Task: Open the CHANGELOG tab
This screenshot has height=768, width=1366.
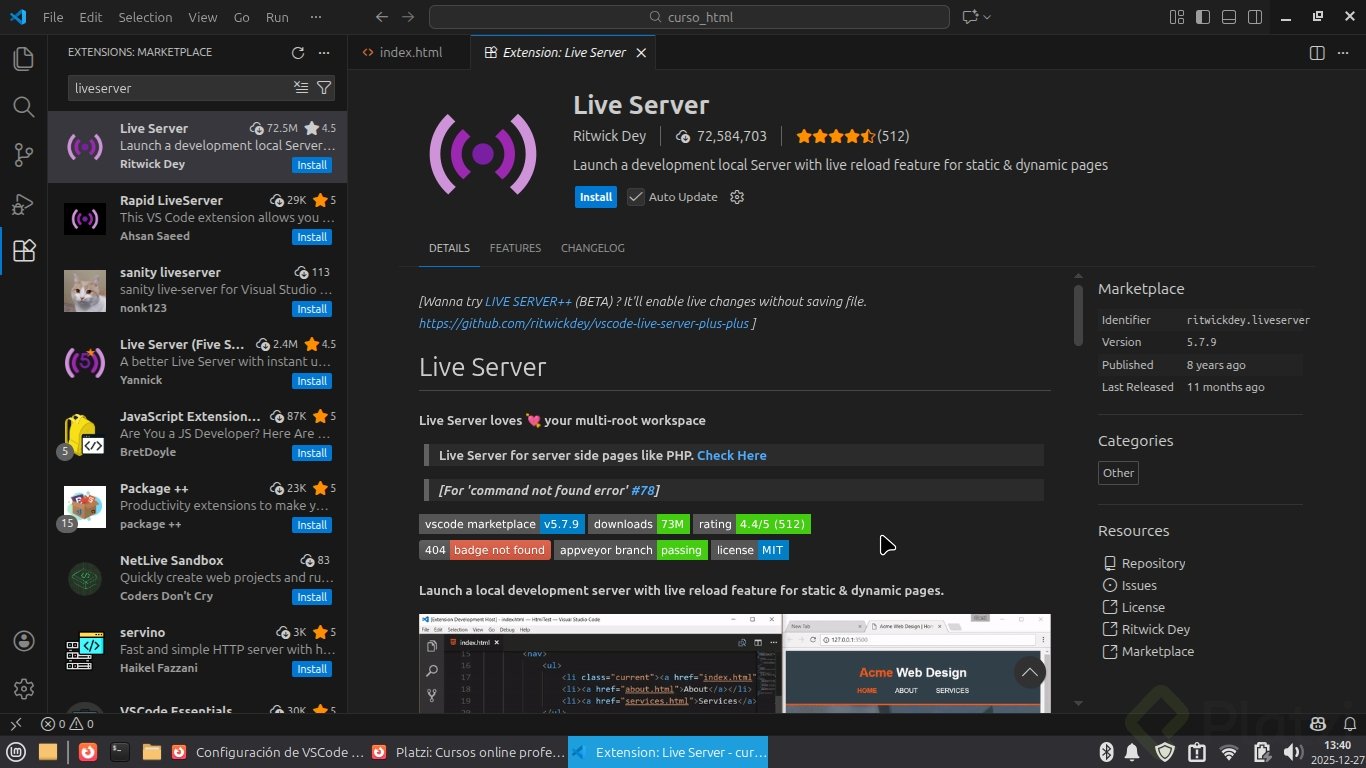Action: coord(593,248)
